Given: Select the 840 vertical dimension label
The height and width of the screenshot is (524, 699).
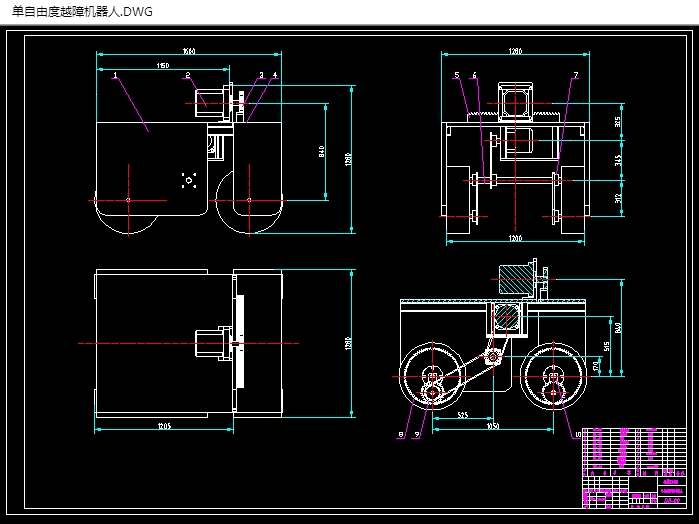Looking at the screenshot, I should point(322,151).
